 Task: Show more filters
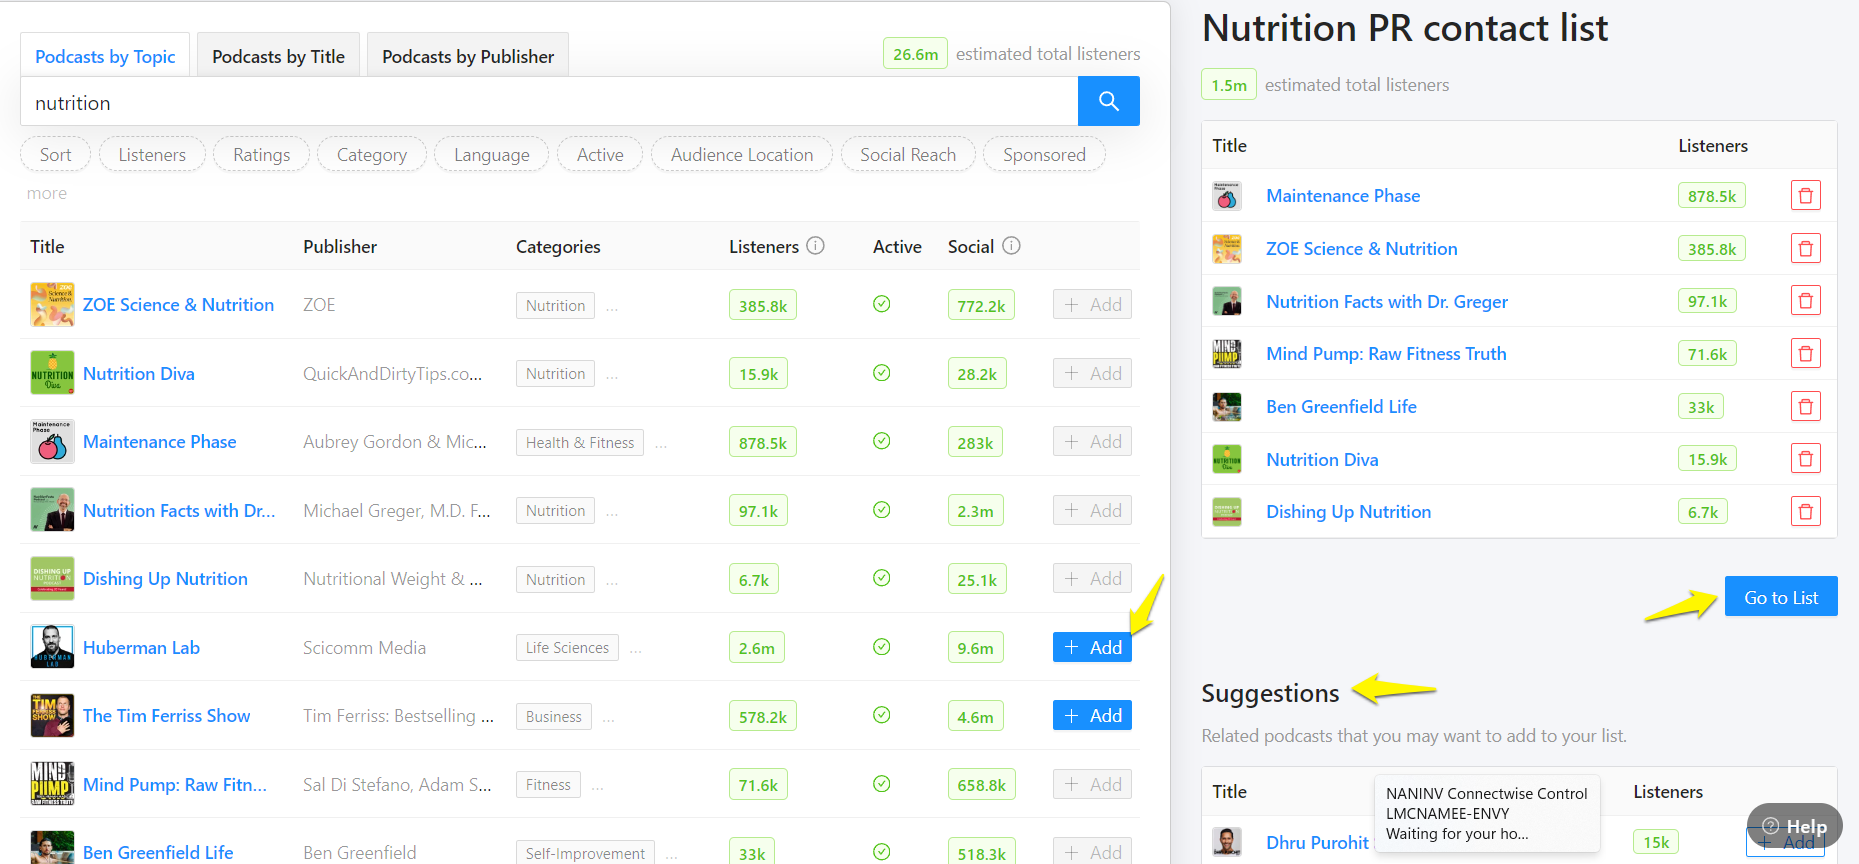click(47, 193)
